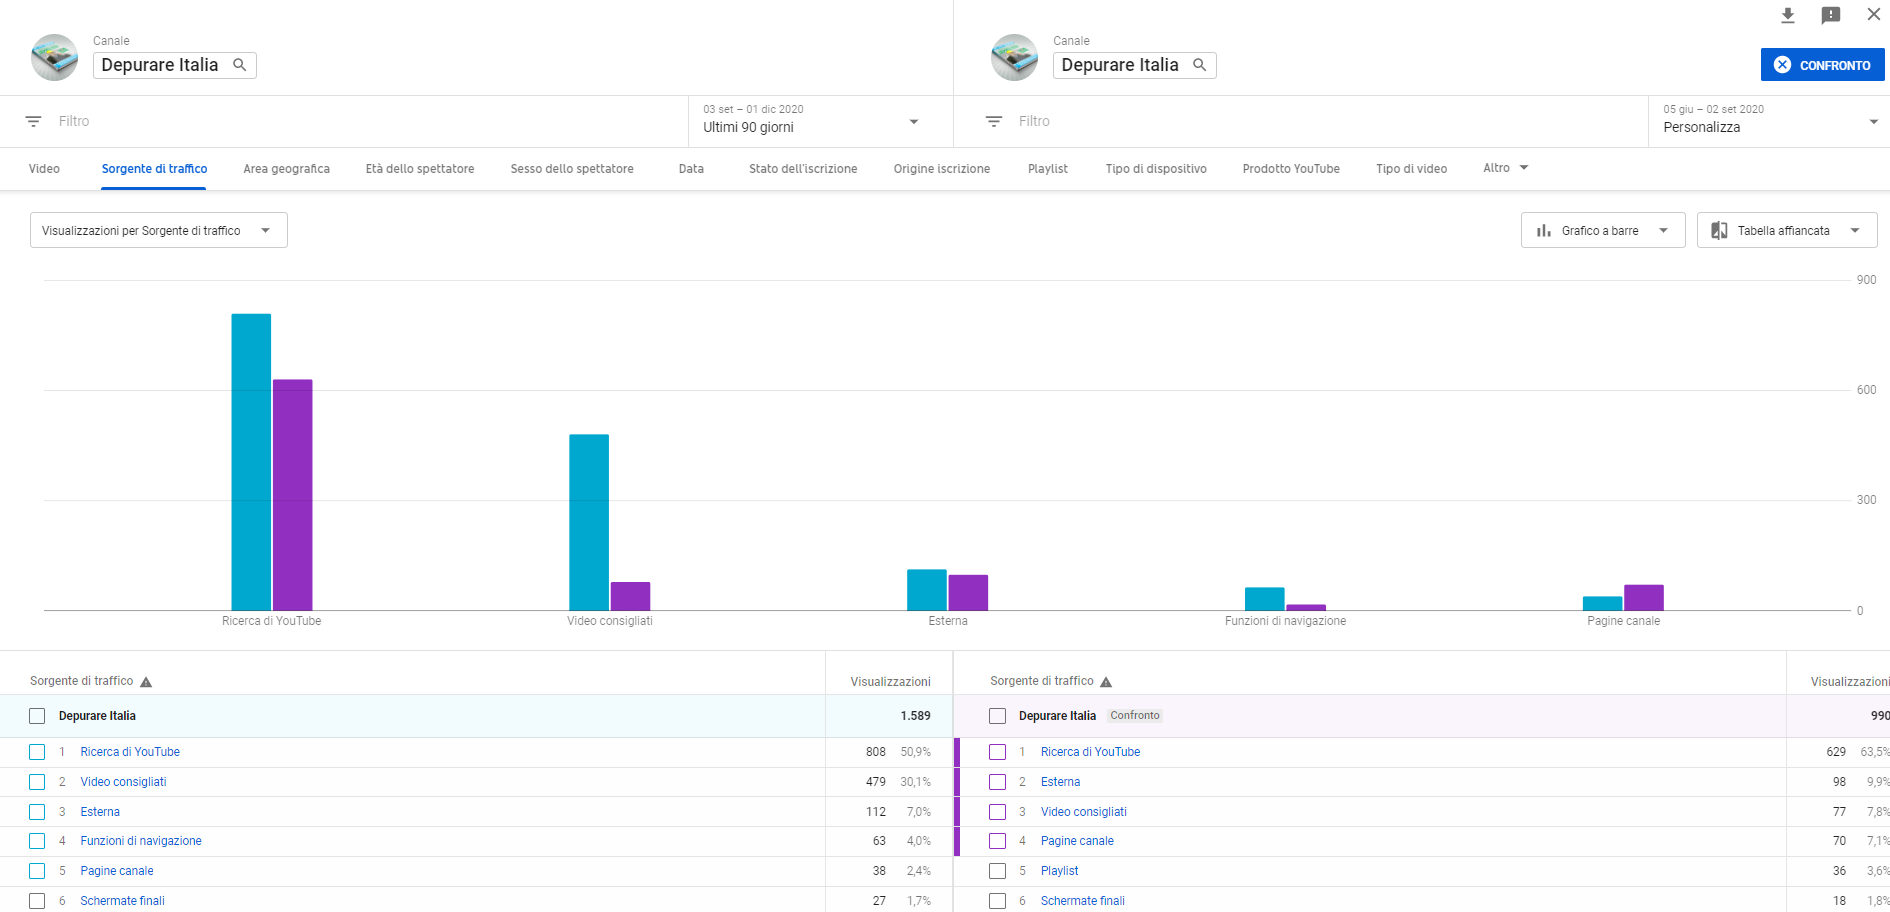Open the Stato dell'iscrizione tab

point(803,169)
